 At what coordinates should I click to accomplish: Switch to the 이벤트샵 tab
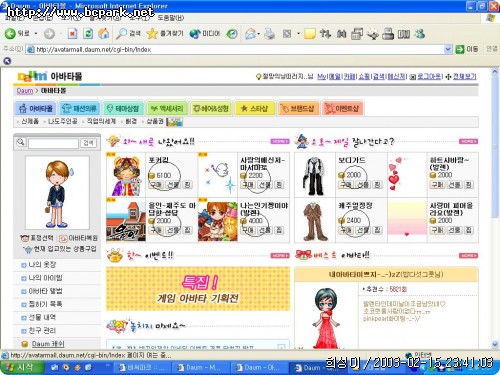[x=342, y=108]
